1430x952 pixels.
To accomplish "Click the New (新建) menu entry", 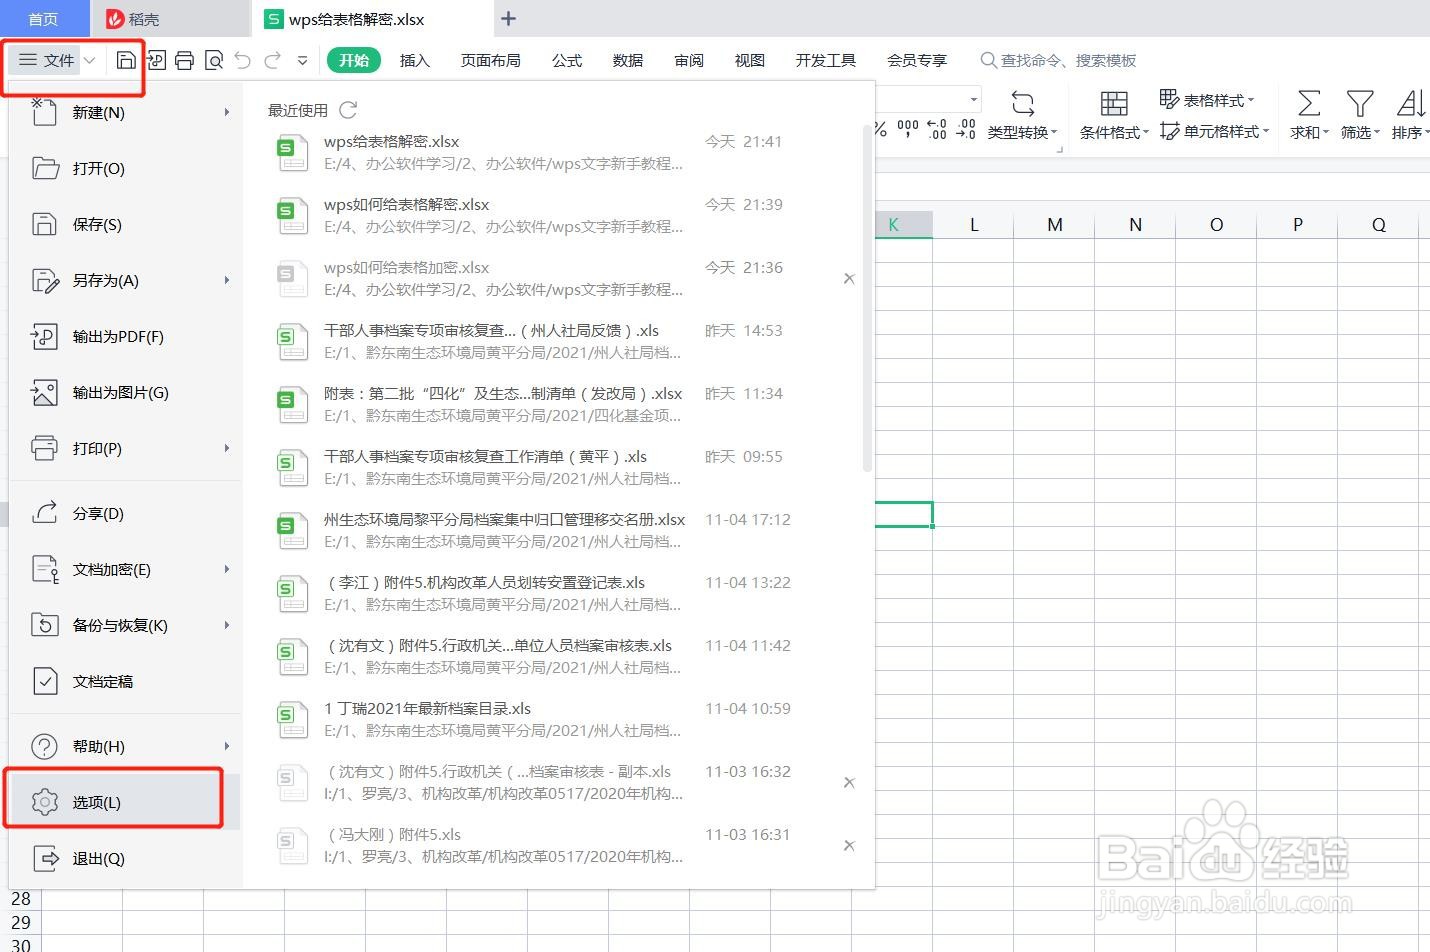I will click(126, 112).
